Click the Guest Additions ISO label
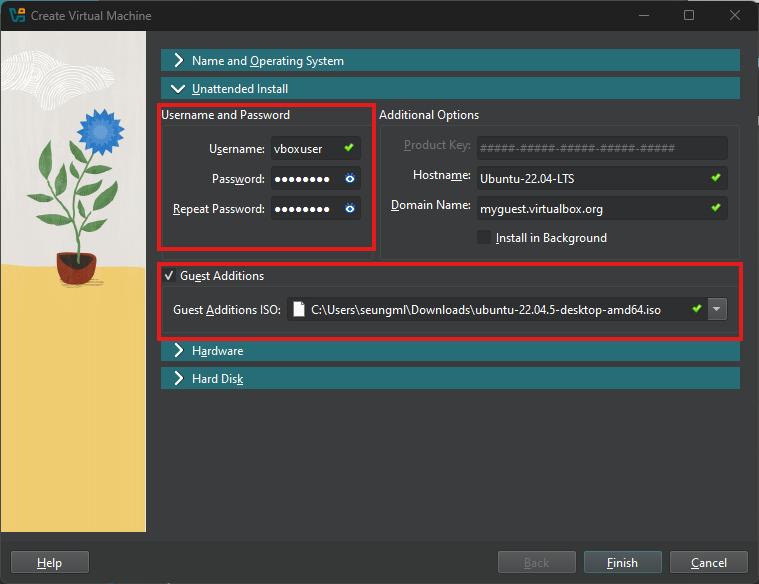Screen dimensions: 759x584 point(227,309)
